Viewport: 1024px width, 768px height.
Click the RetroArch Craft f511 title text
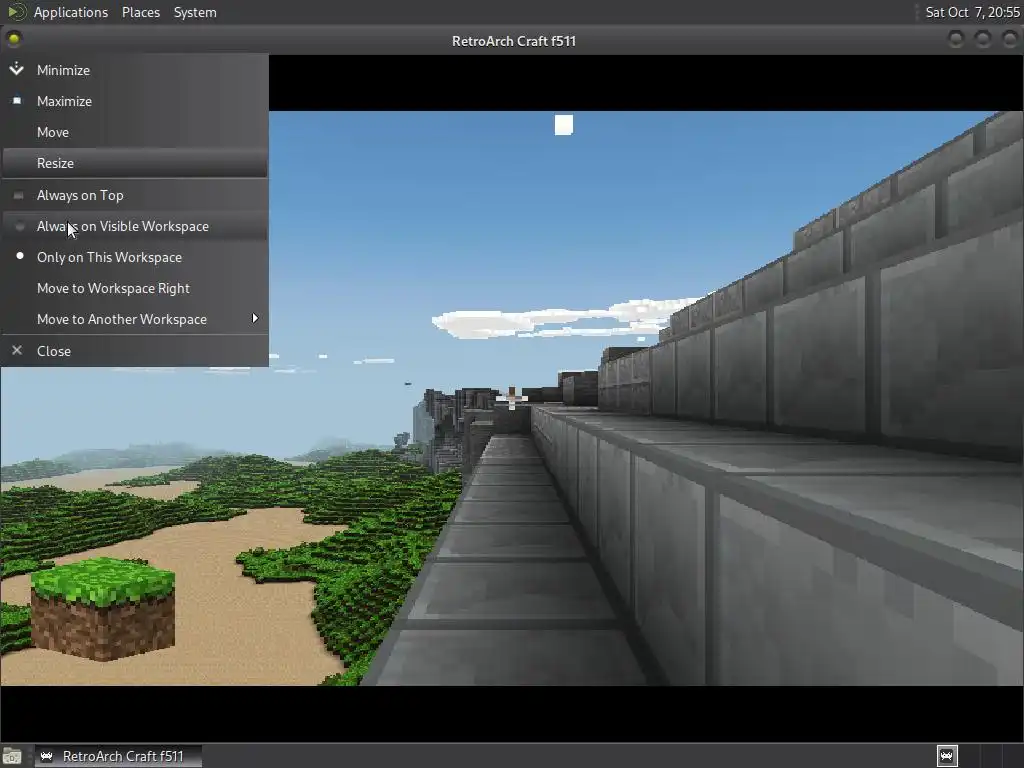pos(513,41)
